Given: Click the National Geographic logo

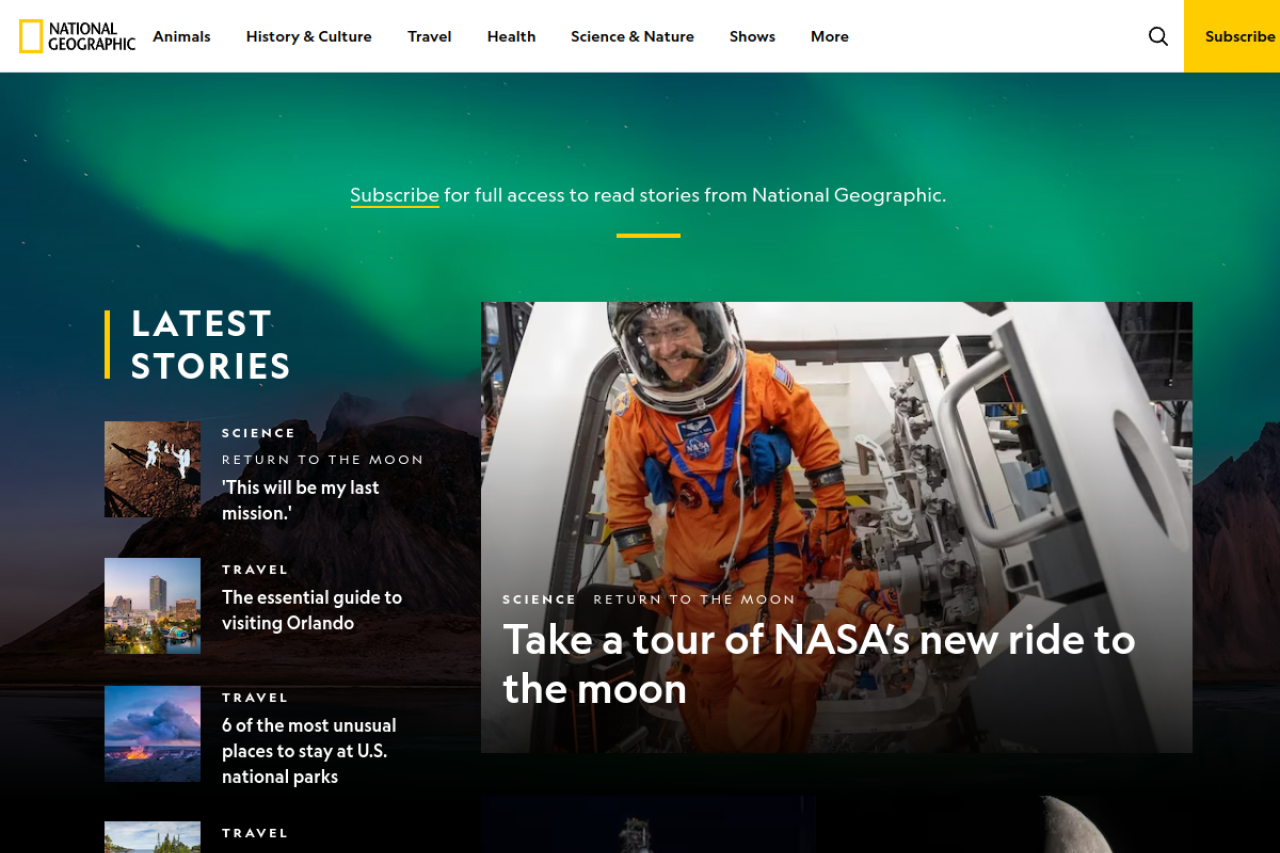Looking at the screenshot, I should pos(77,36).
